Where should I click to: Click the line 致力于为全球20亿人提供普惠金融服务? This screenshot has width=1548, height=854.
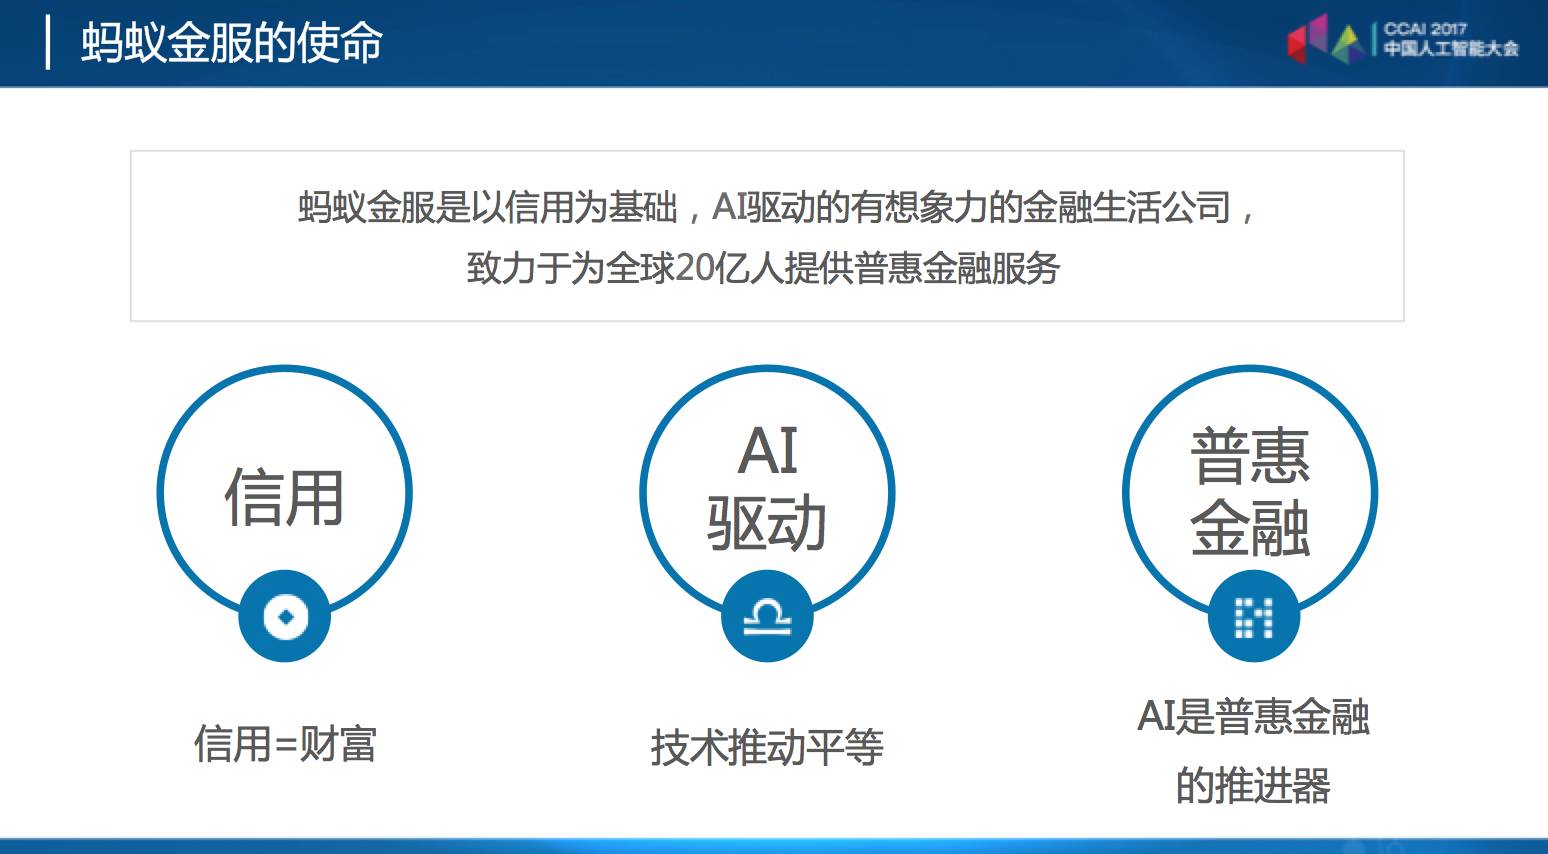pyautogui.click(x=763, y=268)
